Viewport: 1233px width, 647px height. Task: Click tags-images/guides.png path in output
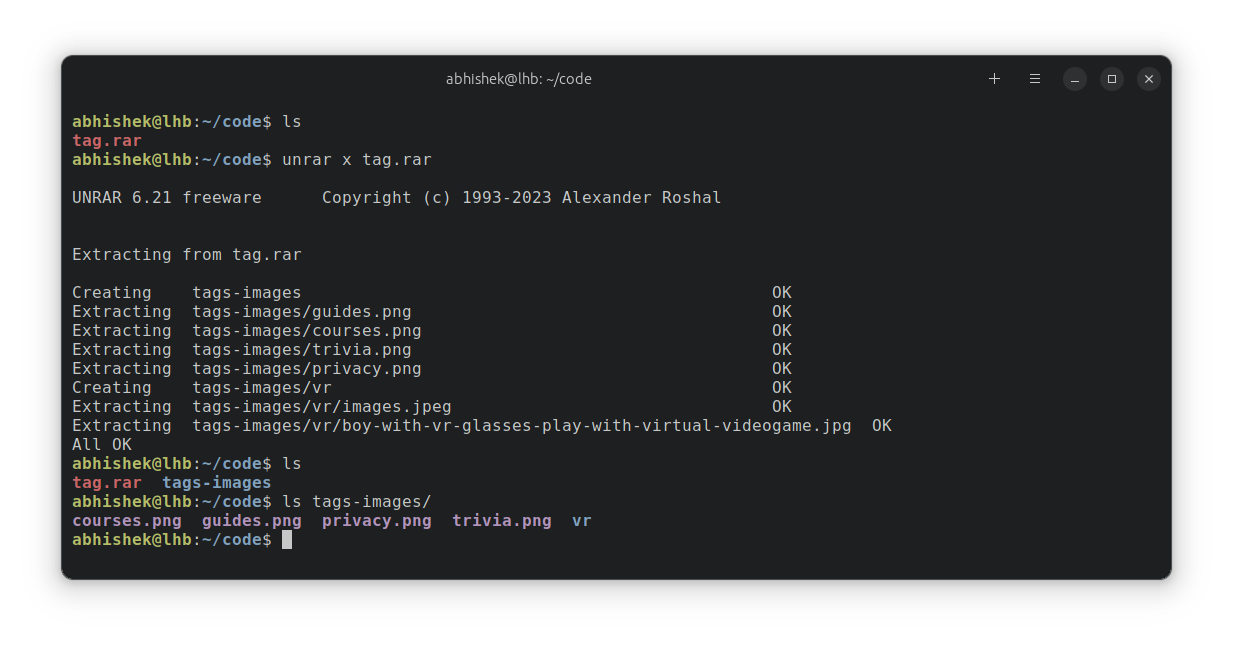pos(302,312)
